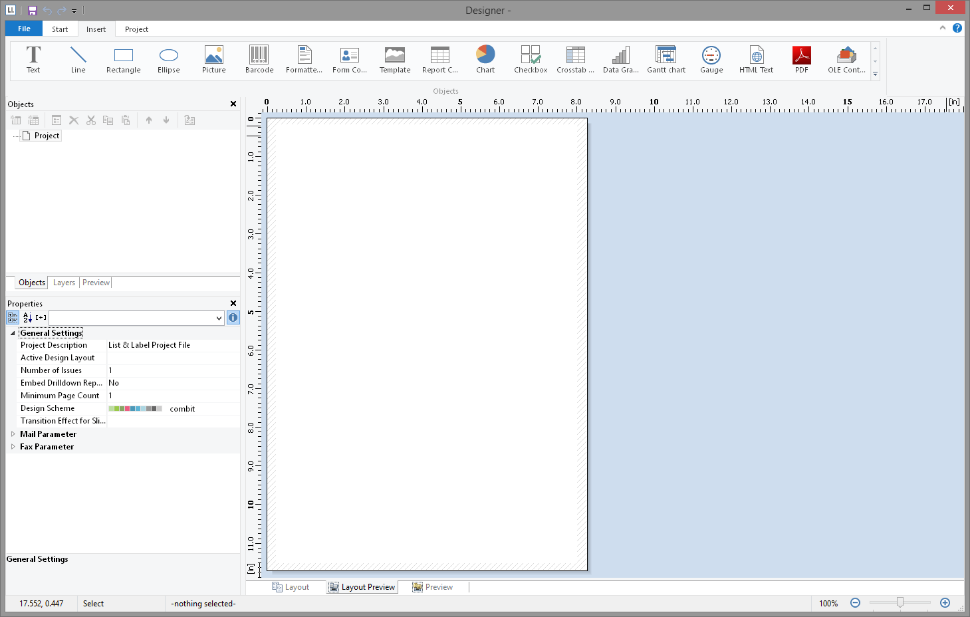Open the Properties object selector dropdown

(x=218, y=318)
